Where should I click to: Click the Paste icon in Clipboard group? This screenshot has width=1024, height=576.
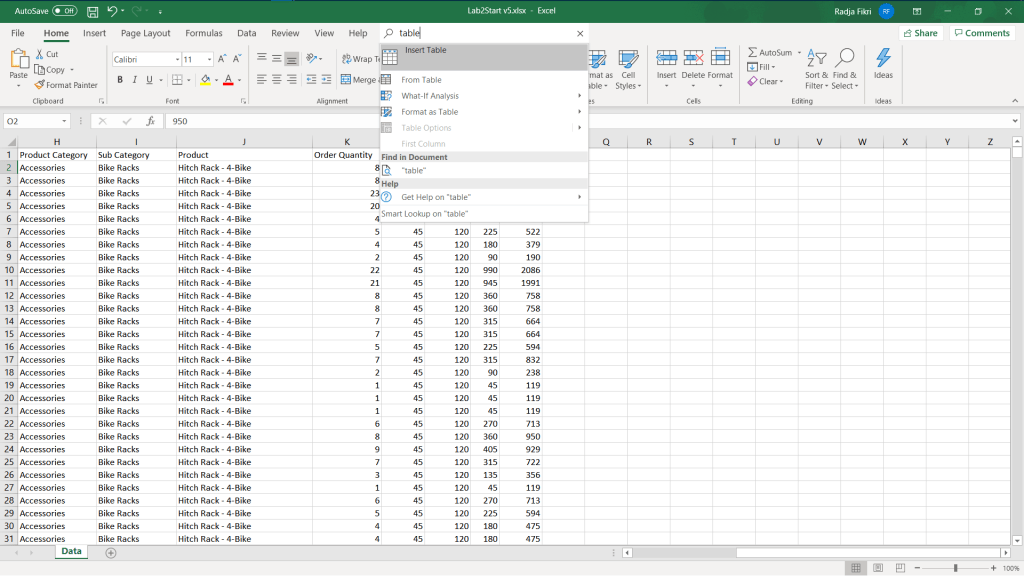18,60
